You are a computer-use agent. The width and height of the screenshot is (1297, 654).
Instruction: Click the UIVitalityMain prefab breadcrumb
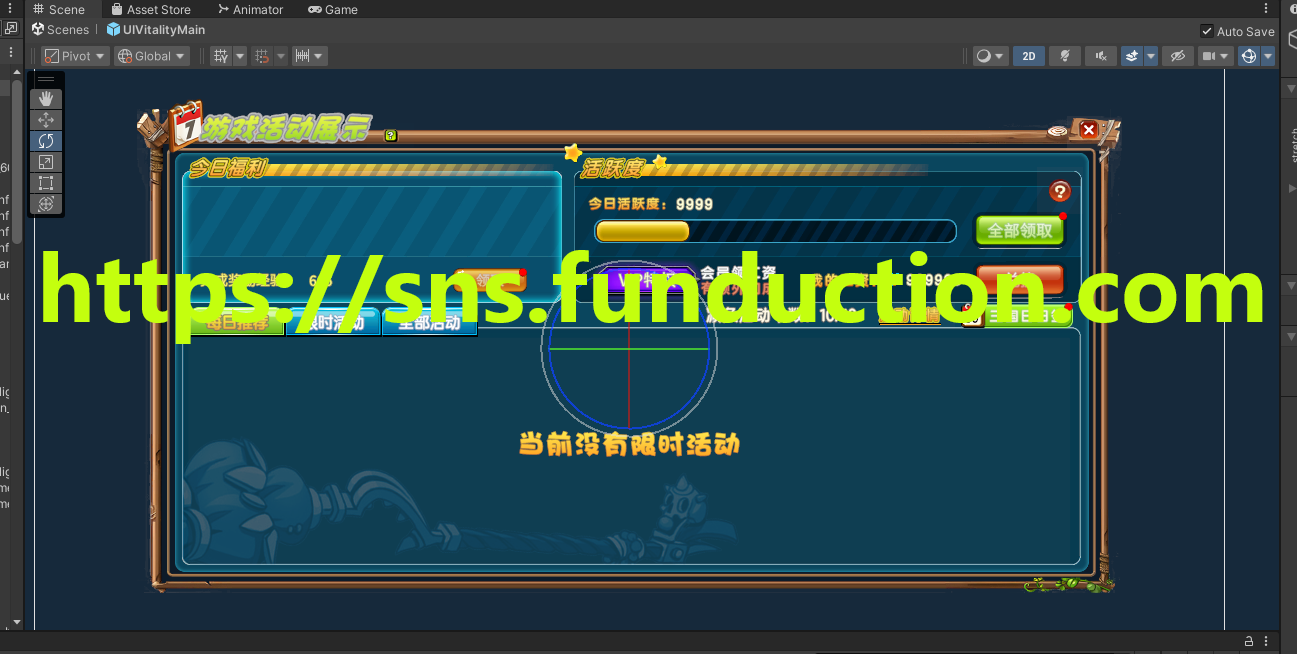[x=156, y=30]
